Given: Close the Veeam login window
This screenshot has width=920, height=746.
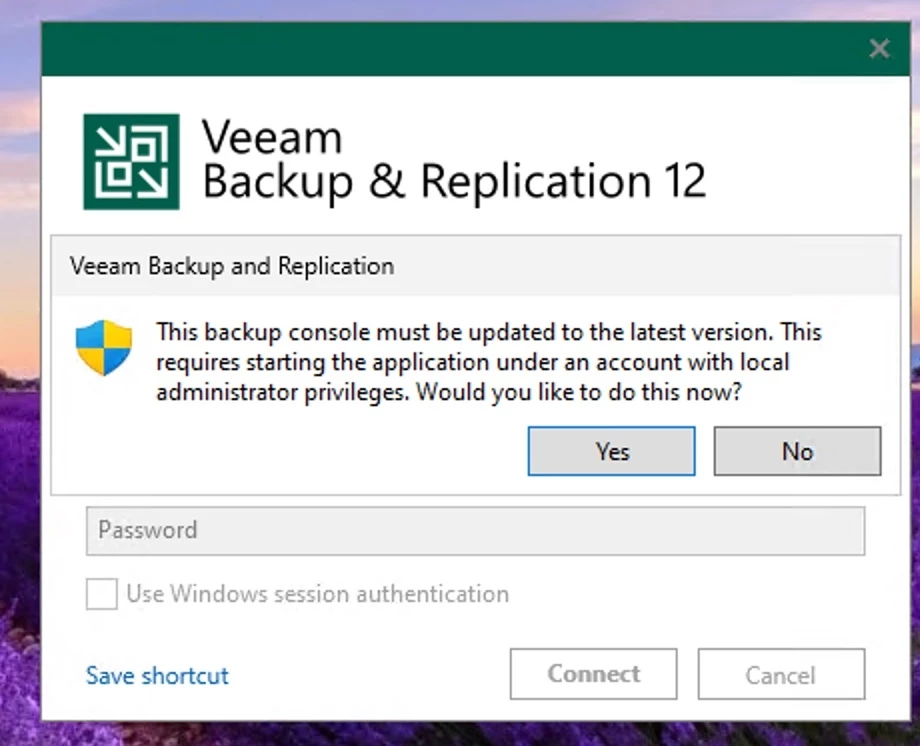Looking at the screenshot, I should click(x=880, y=49).
